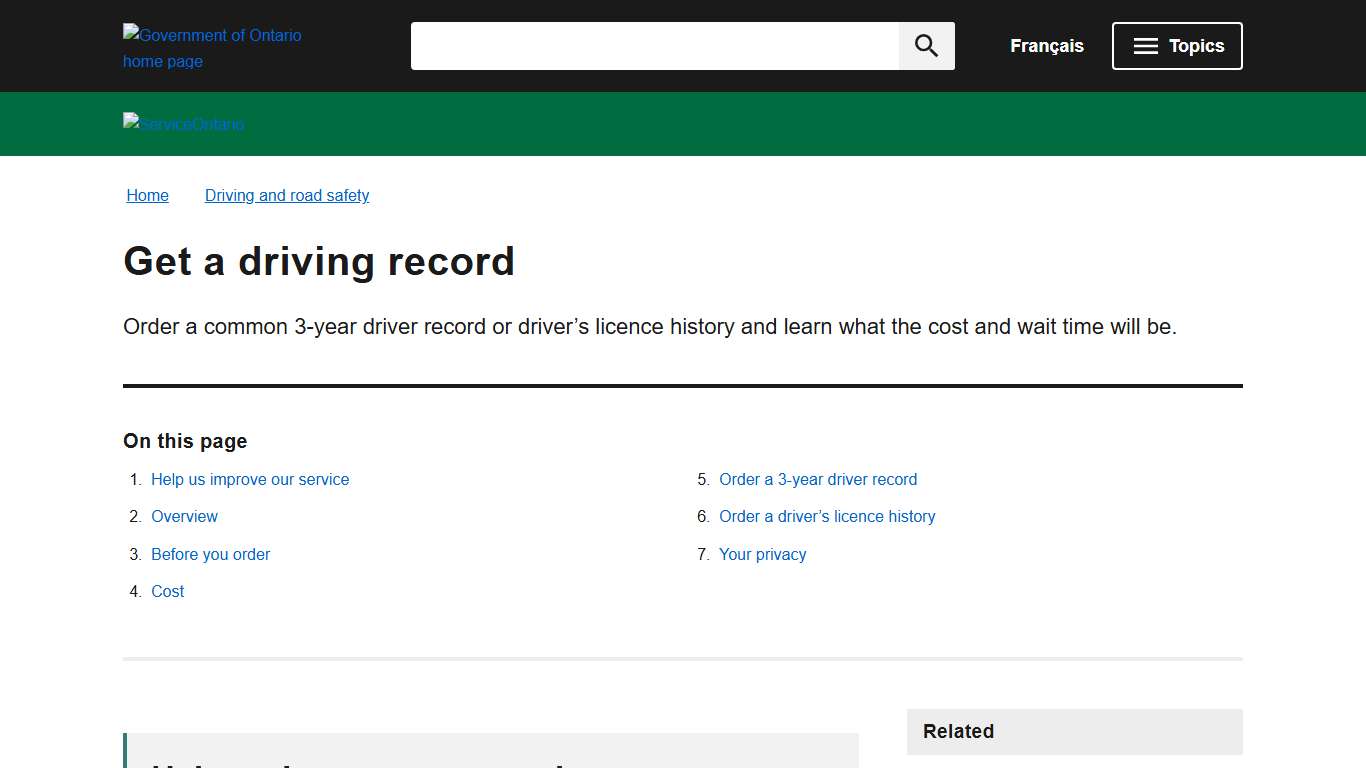
Task: Switch the page language to Français
Action: pos(1046,46)
